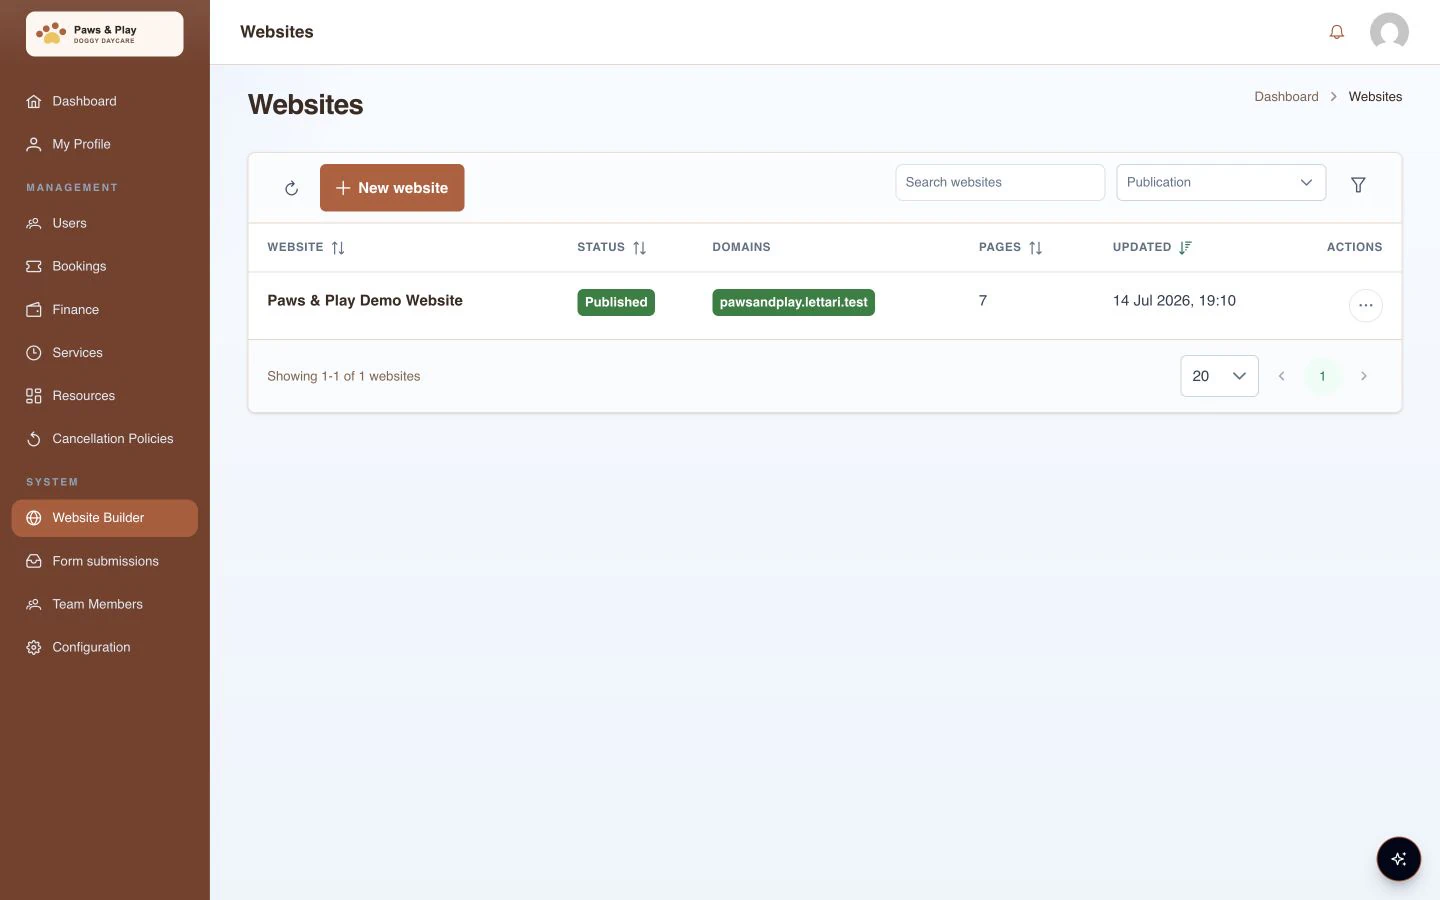Click the pawsandplay.lettari.test domain badge

pos(793,302)
